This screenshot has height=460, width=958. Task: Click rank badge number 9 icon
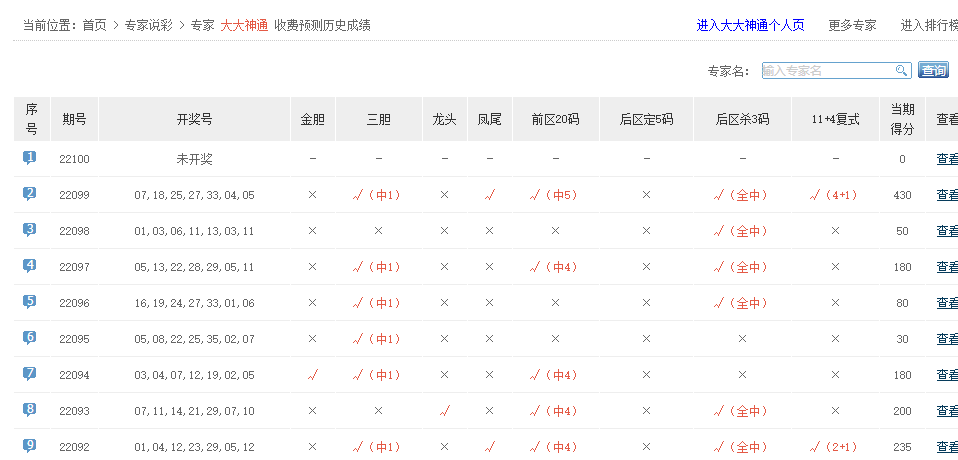pyautogui.click(x=30, y=446)
